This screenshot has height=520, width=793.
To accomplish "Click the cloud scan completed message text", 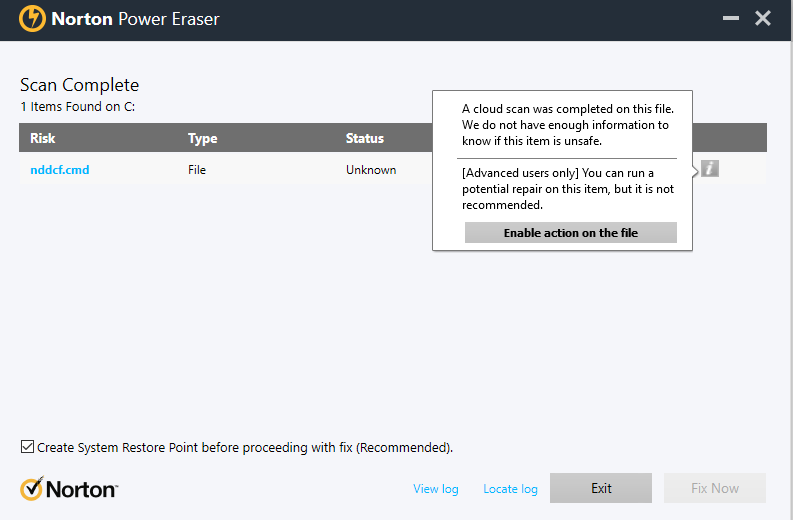I will click(567, 125).
